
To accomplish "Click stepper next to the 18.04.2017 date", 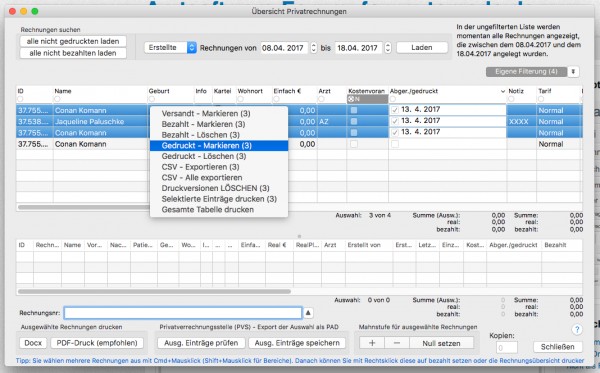I will tap(388, 48).
